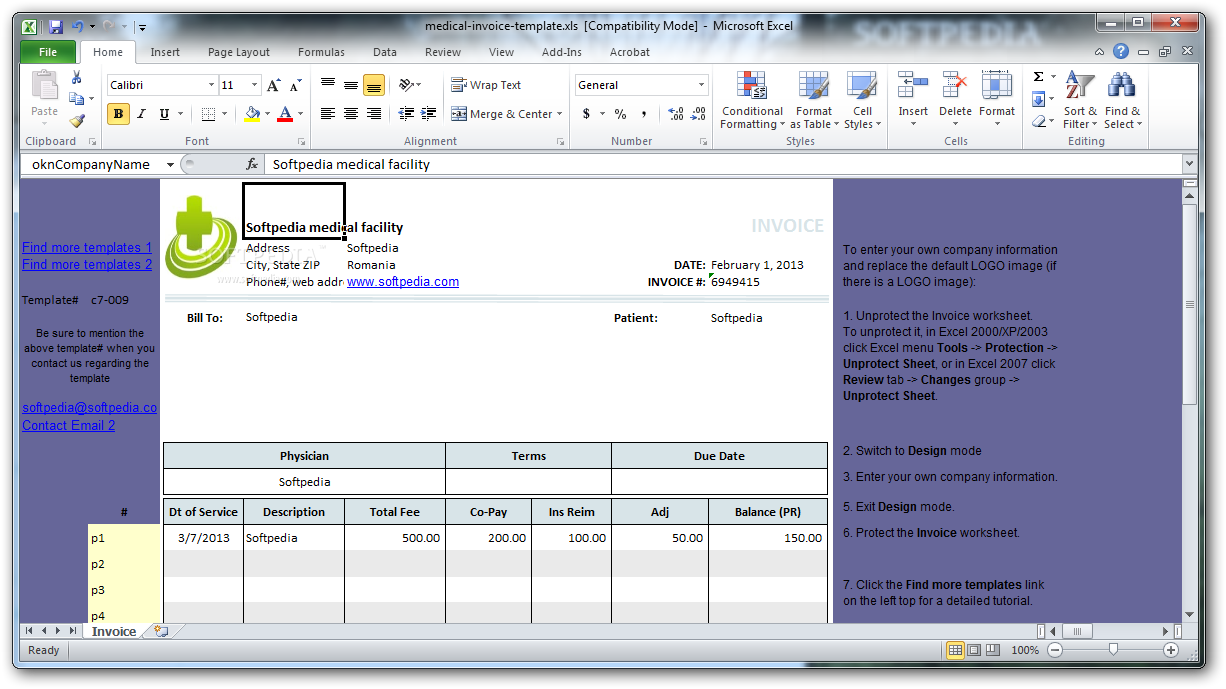1226x689 pixels.
Task: Expand the Name Box dropdown
Action: point(171,164)
